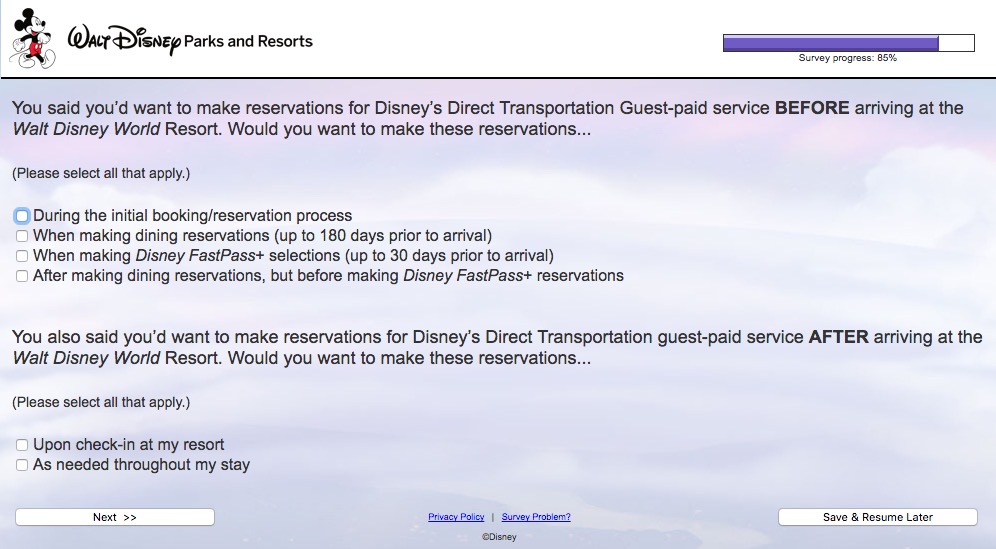The width and height of the screenshot is (996, 549).
Task: Tick 'As needed throughout my stay' checkbox
Action: (22, 465)
